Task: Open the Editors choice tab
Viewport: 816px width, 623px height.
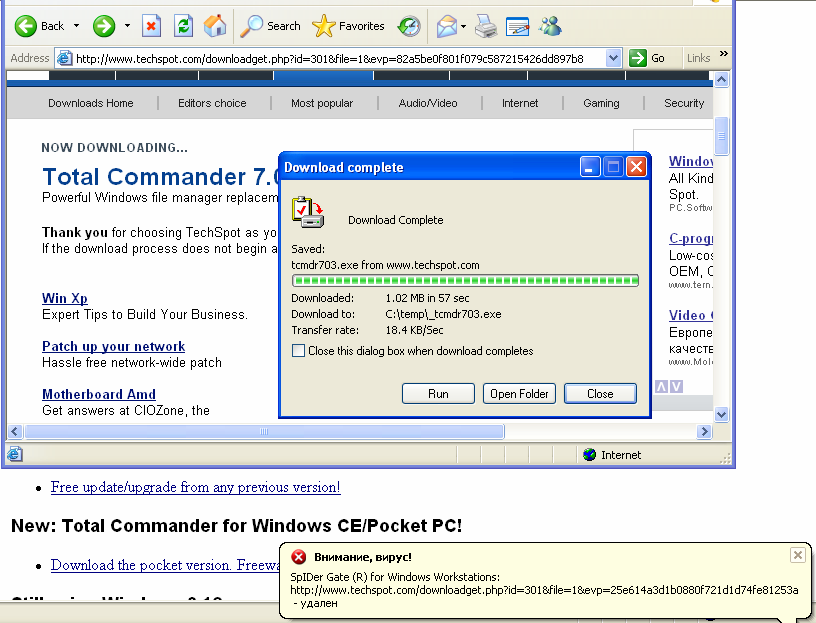Action: click(212, 103)
